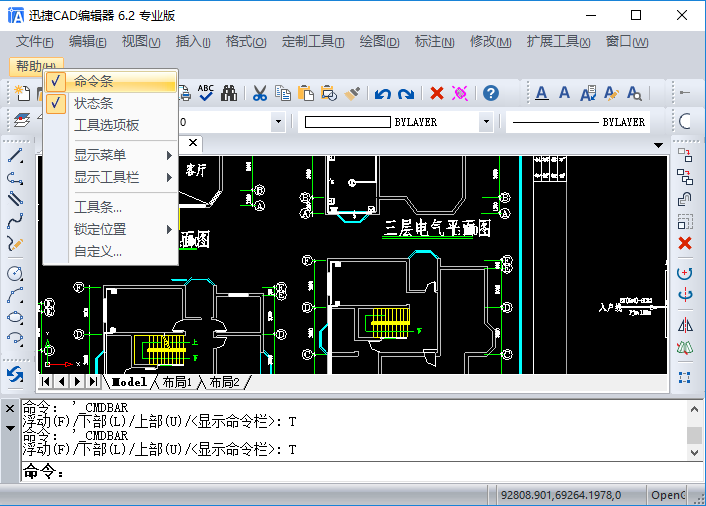This screenshot has height=506, width=706.
Task: Click the Redo arrow icon
Action: pos(406,94)
